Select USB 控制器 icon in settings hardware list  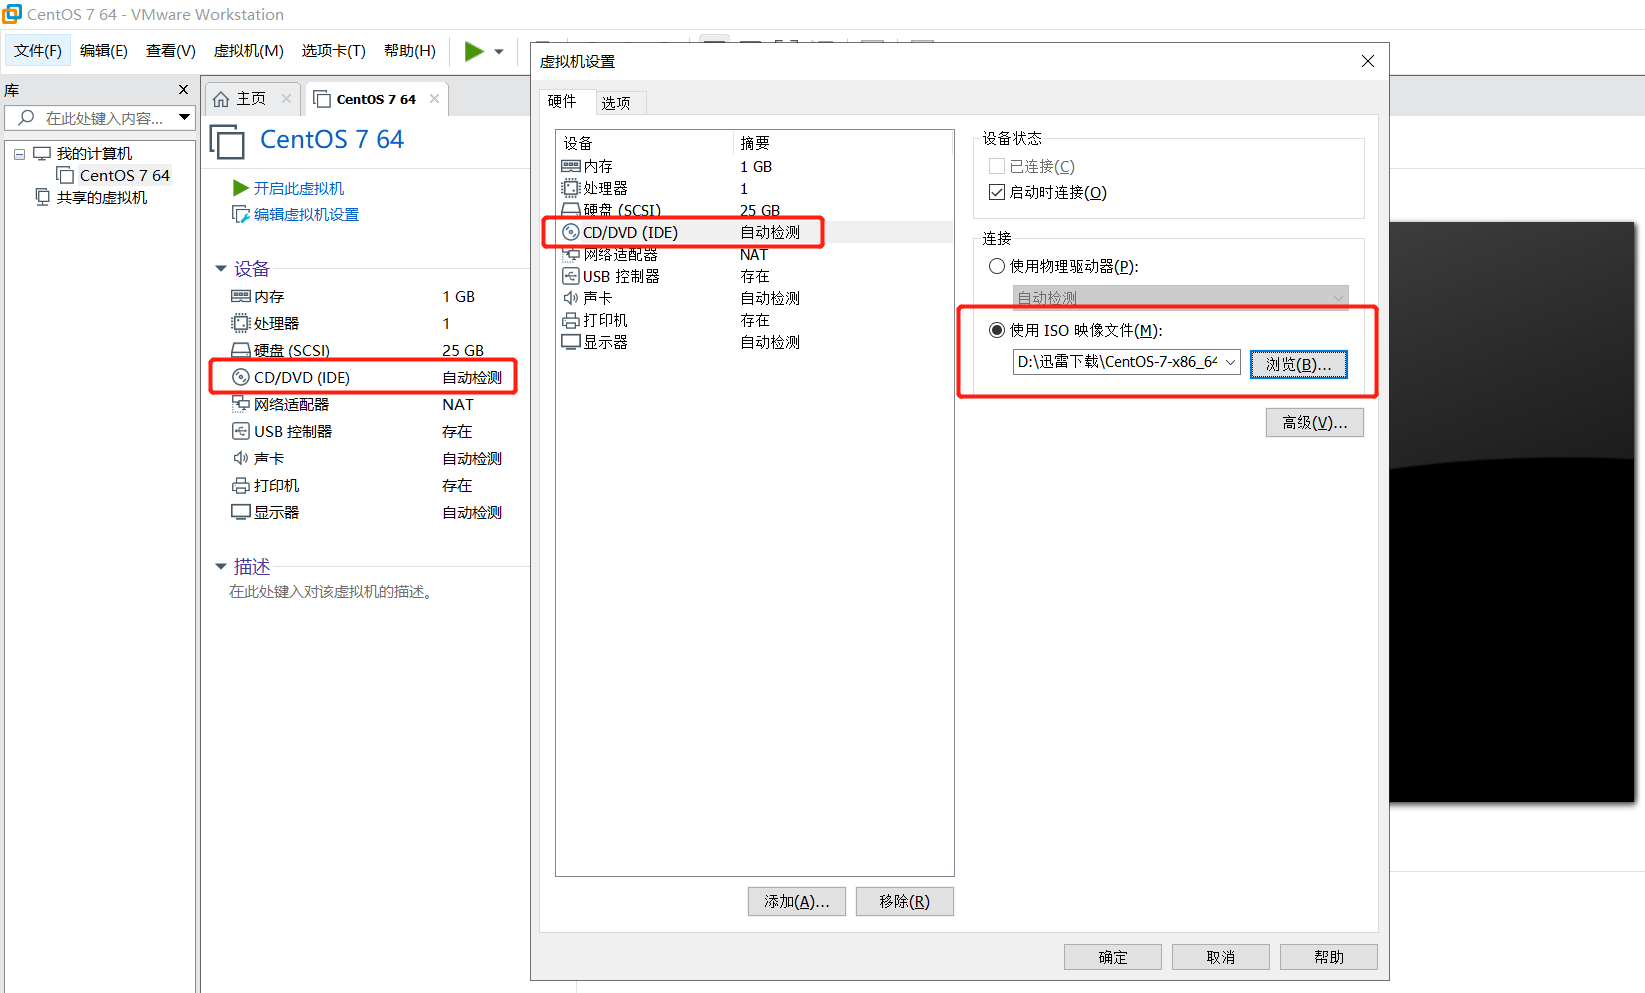(x=571, y=276)
